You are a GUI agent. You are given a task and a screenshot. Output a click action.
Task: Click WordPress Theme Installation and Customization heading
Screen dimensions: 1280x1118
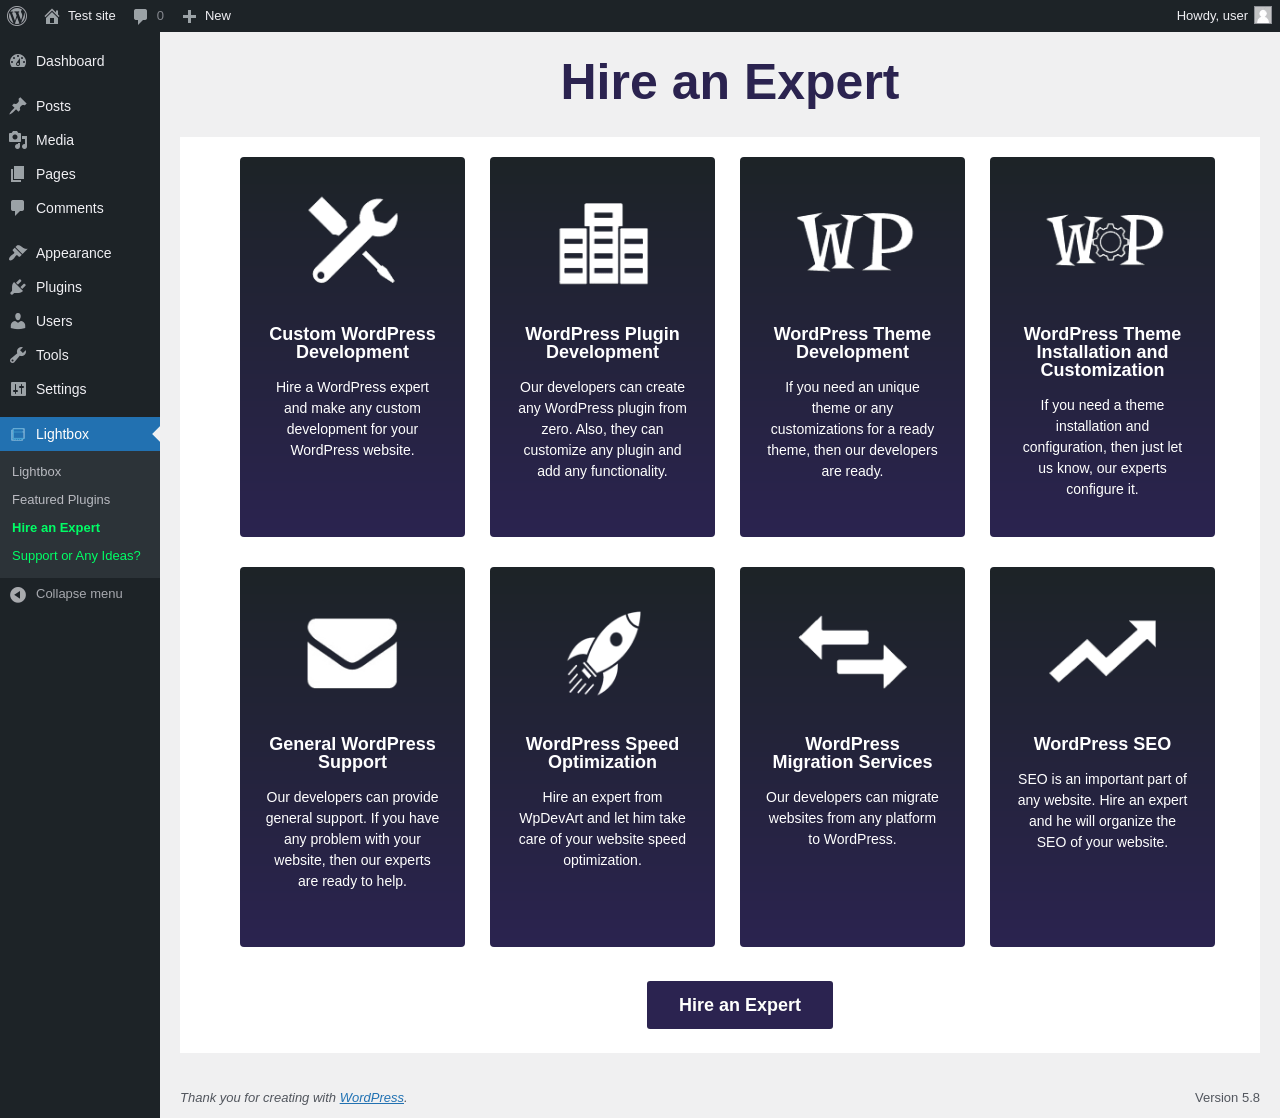coord(1102,352)
